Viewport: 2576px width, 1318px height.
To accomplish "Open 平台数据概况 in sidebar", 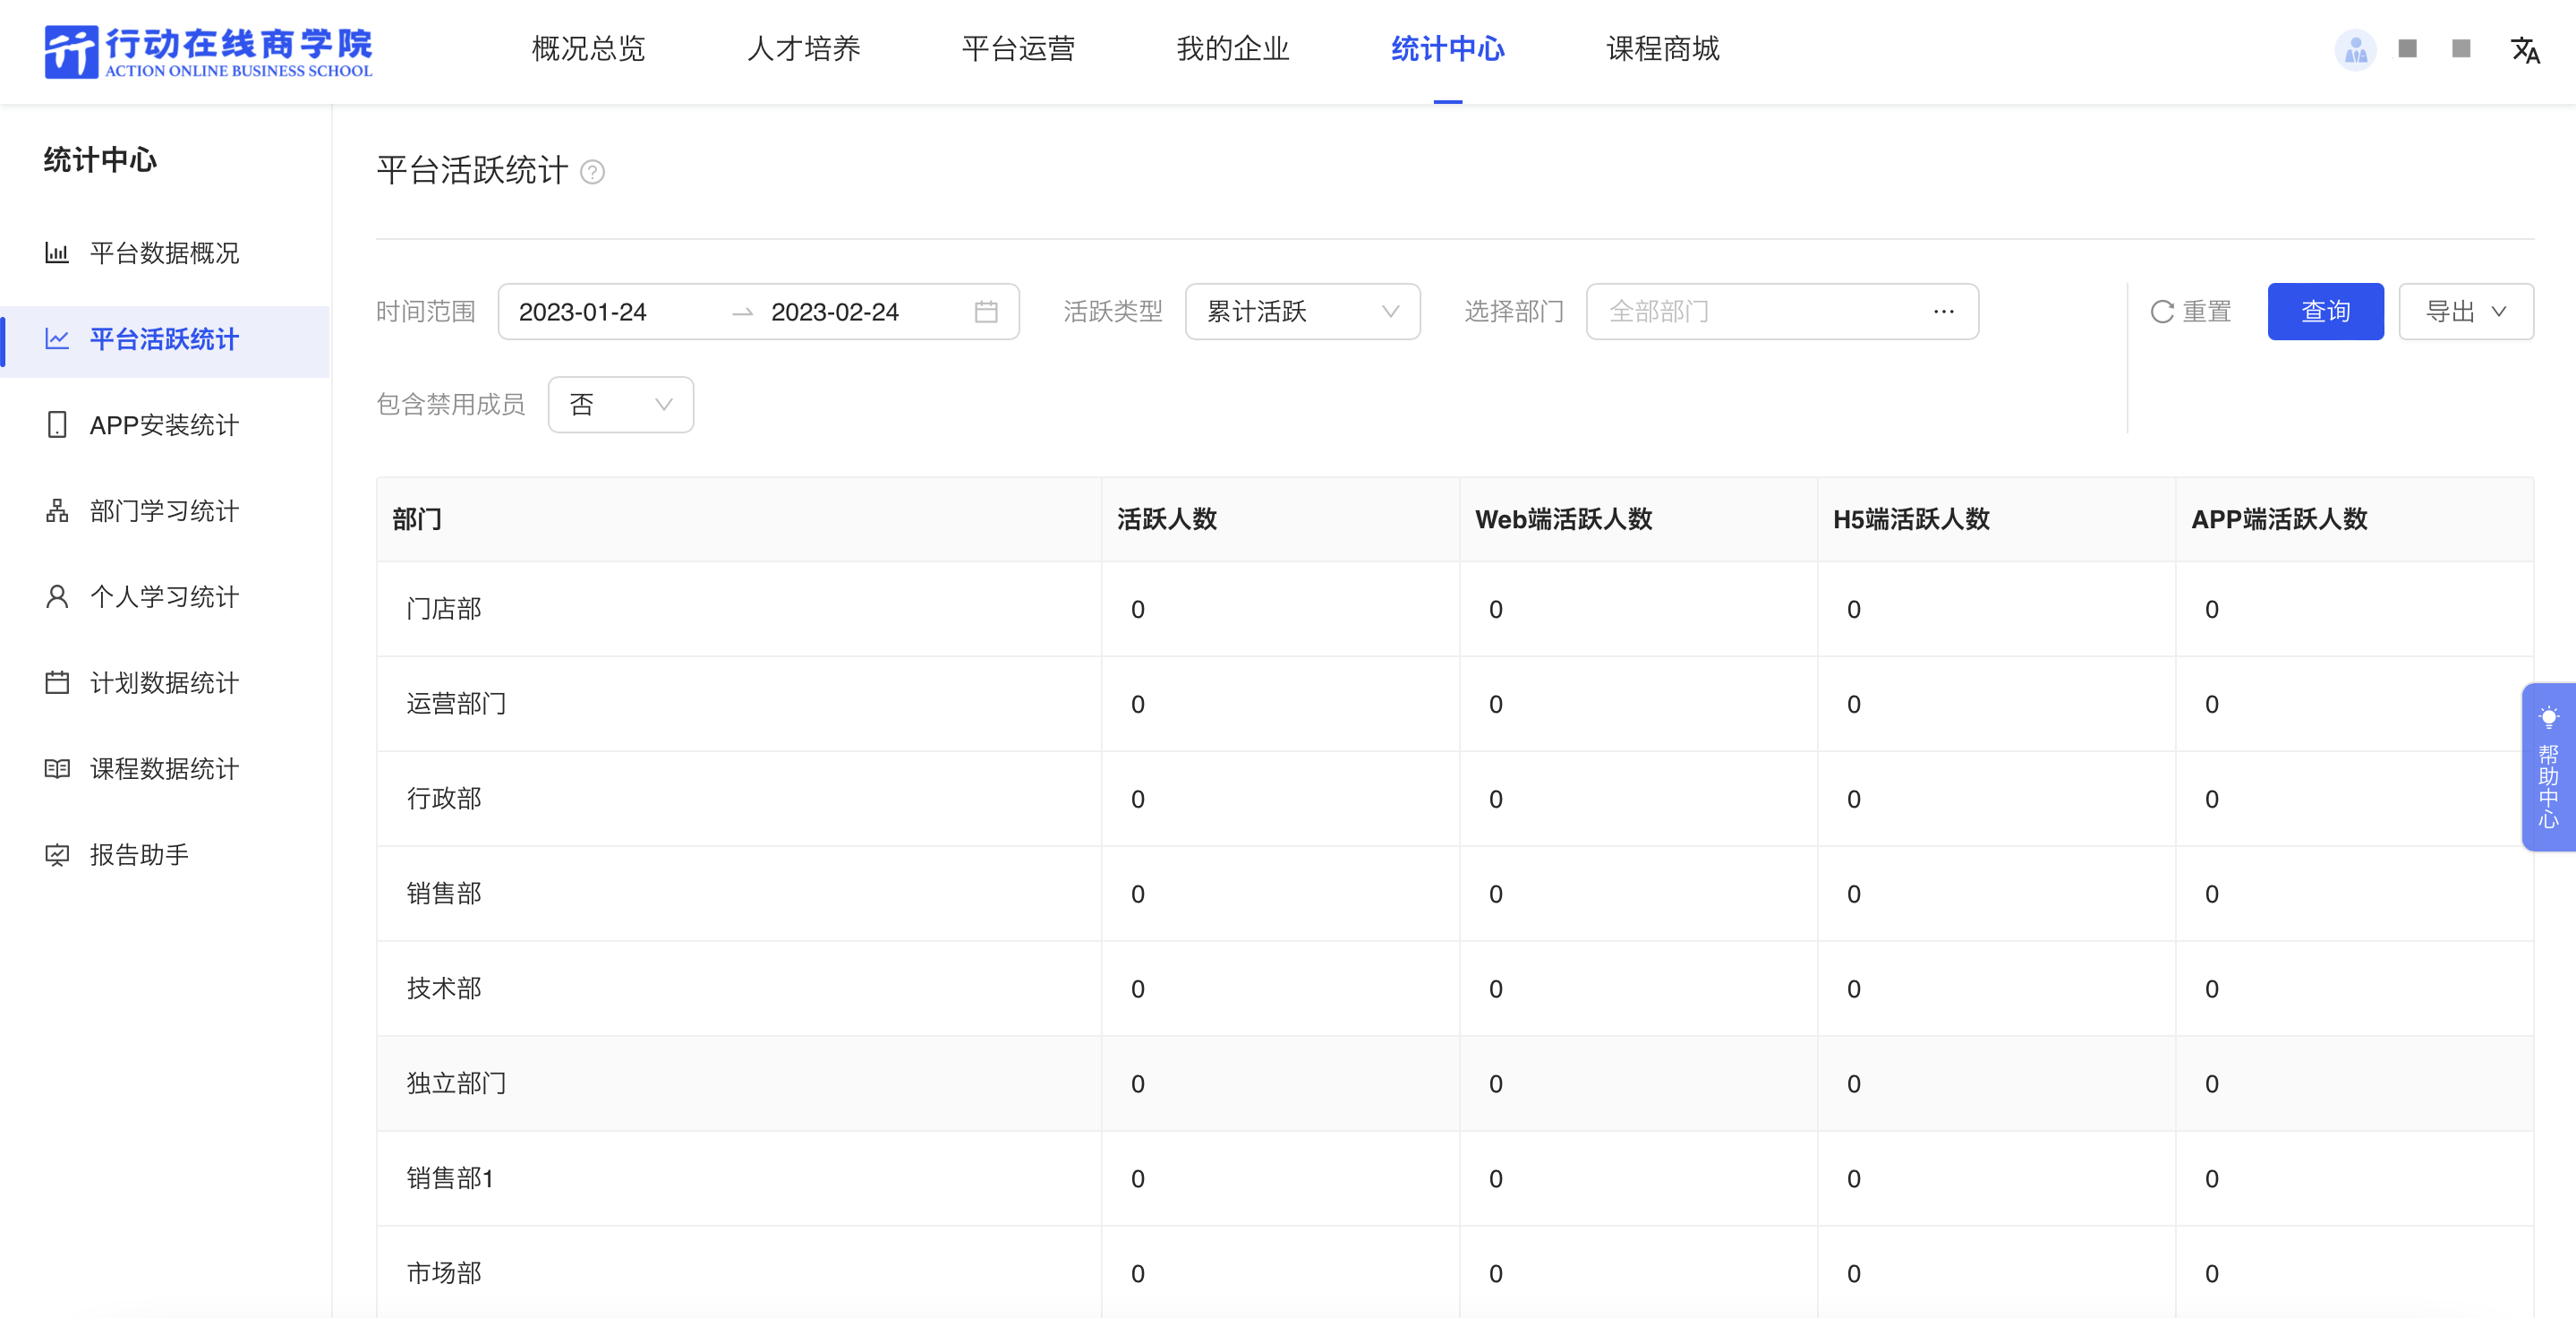I will point(165,252).
